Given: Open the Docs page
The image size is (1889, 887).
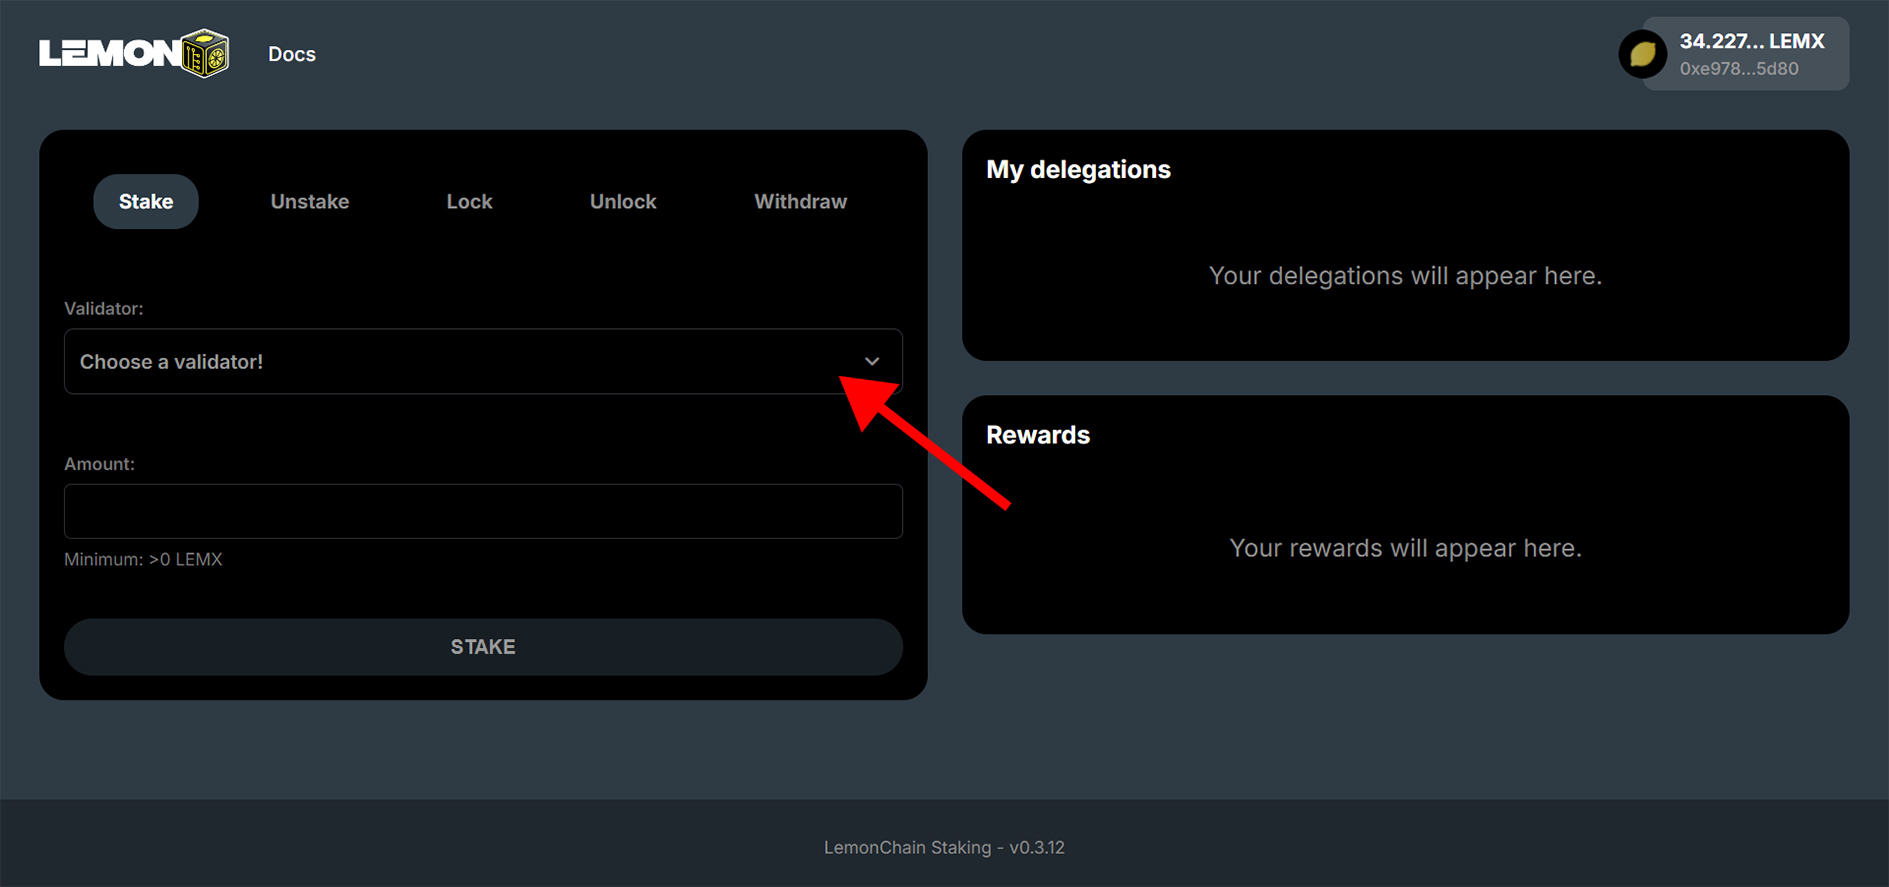Looking at the screenshot, I should tap(291, 54).
